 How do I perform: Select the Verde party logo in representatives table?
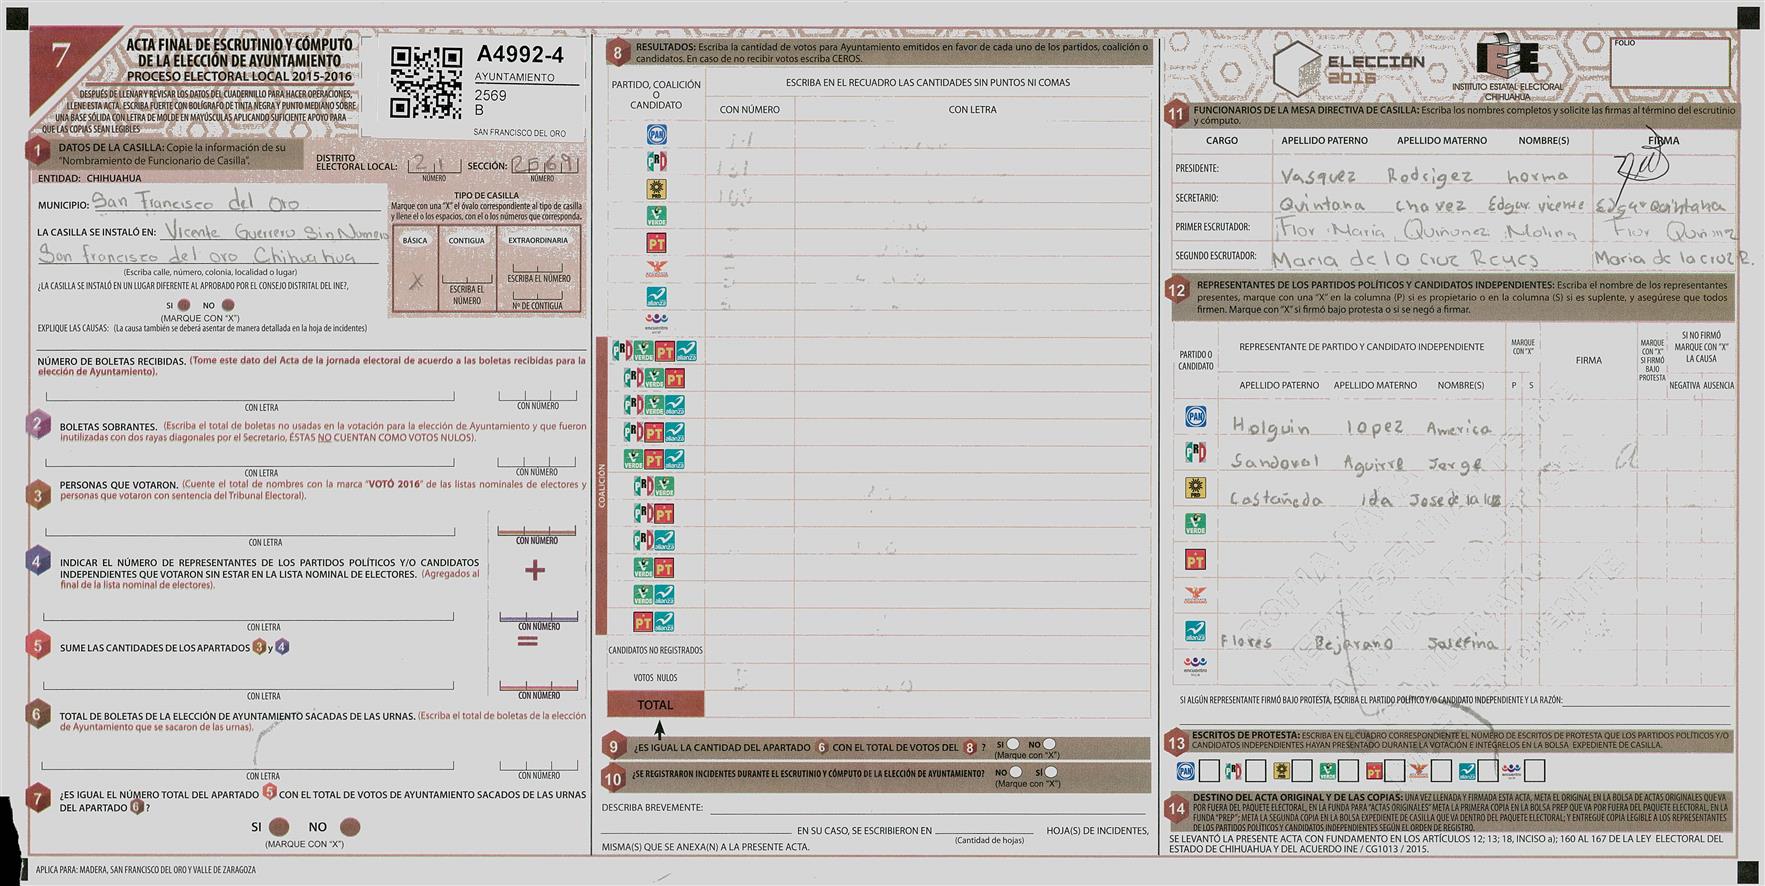[x=1195, y=524]
